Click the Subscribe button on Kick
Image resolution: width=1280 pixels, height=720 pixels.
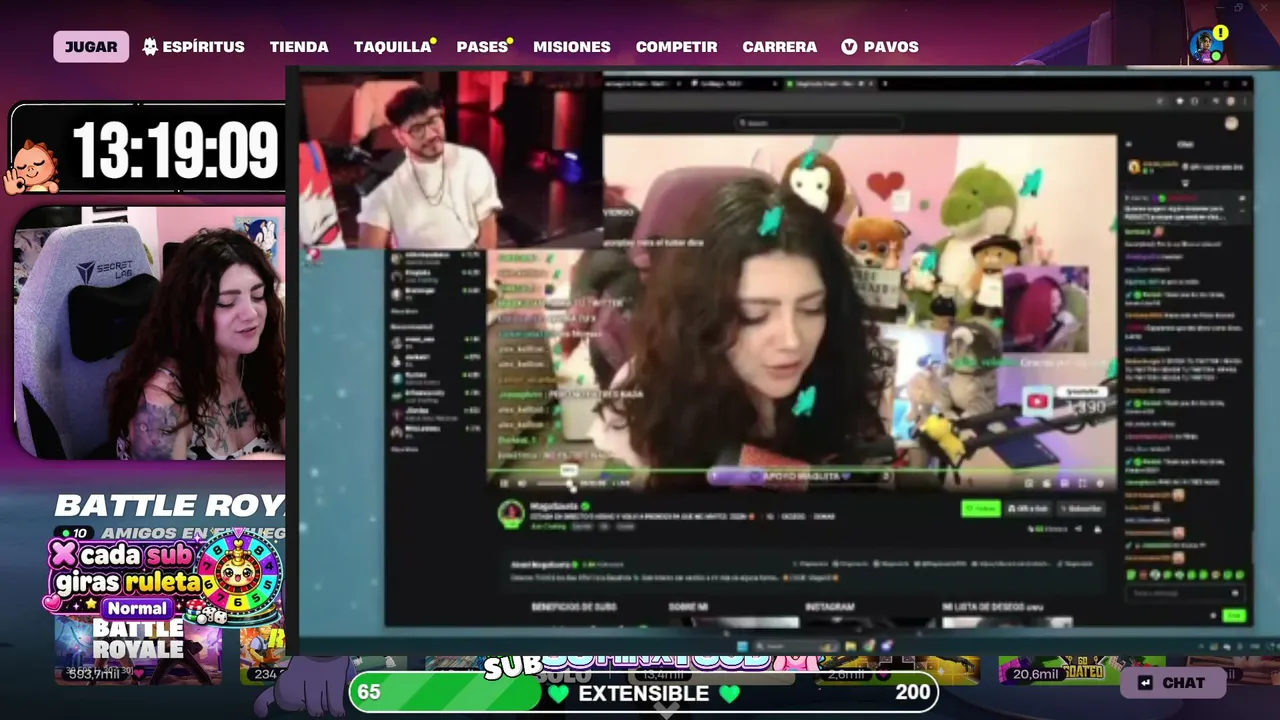pyautogui.click(x=1081, y=509)
